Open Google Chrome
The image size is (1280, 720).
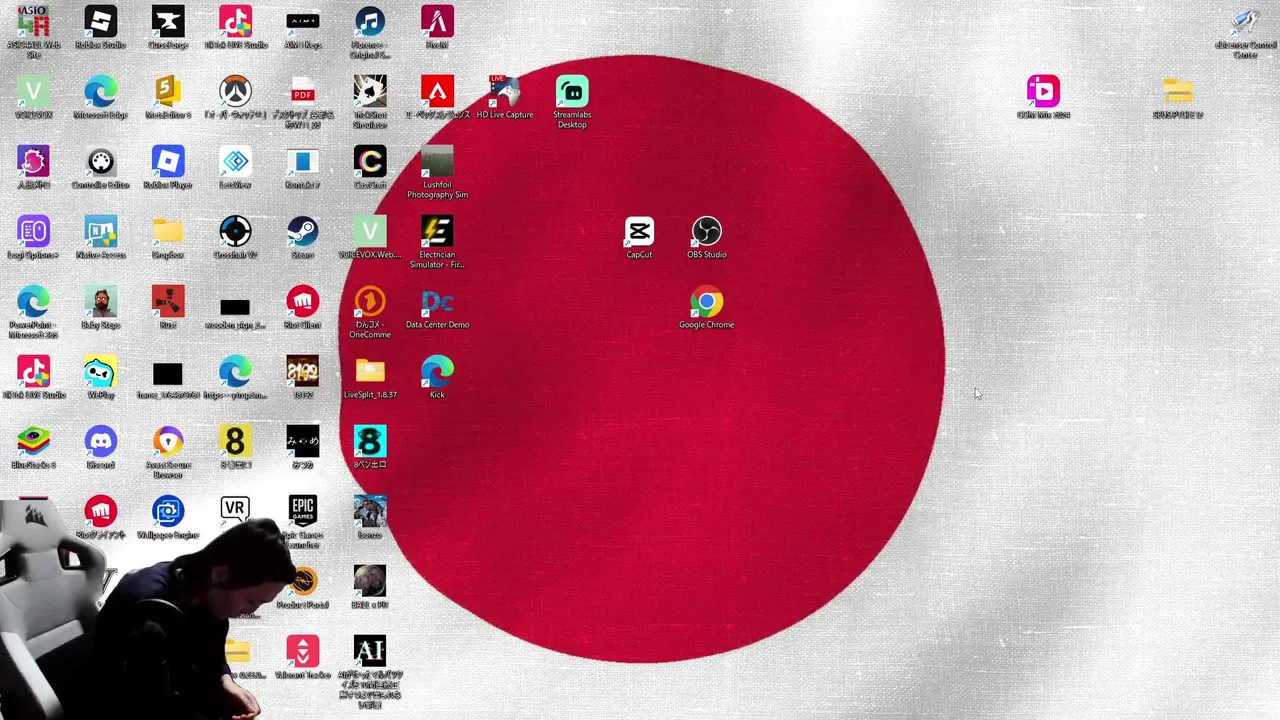707,302
